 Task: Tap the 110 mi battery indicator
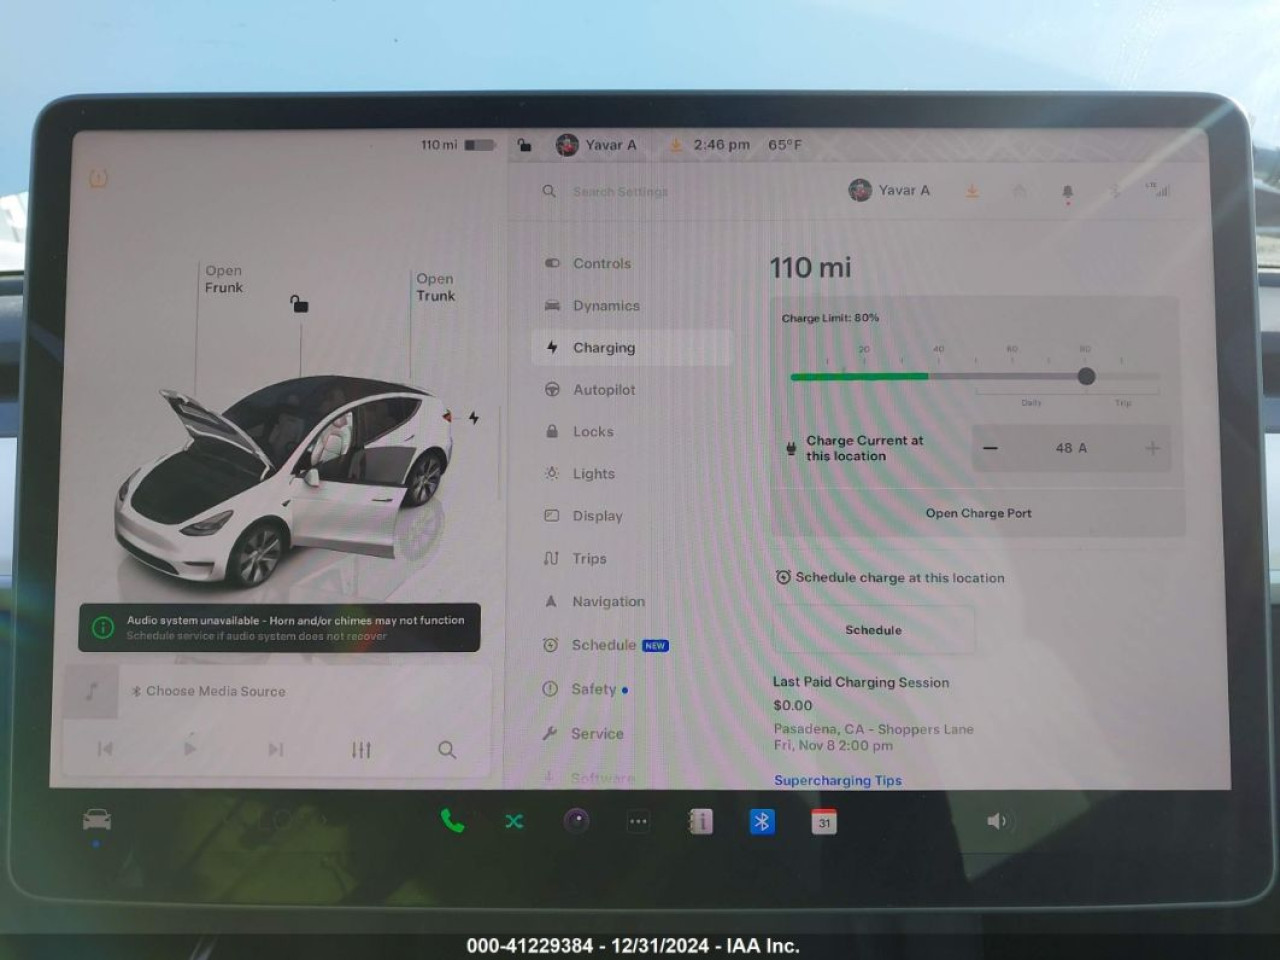coord(457,145)
